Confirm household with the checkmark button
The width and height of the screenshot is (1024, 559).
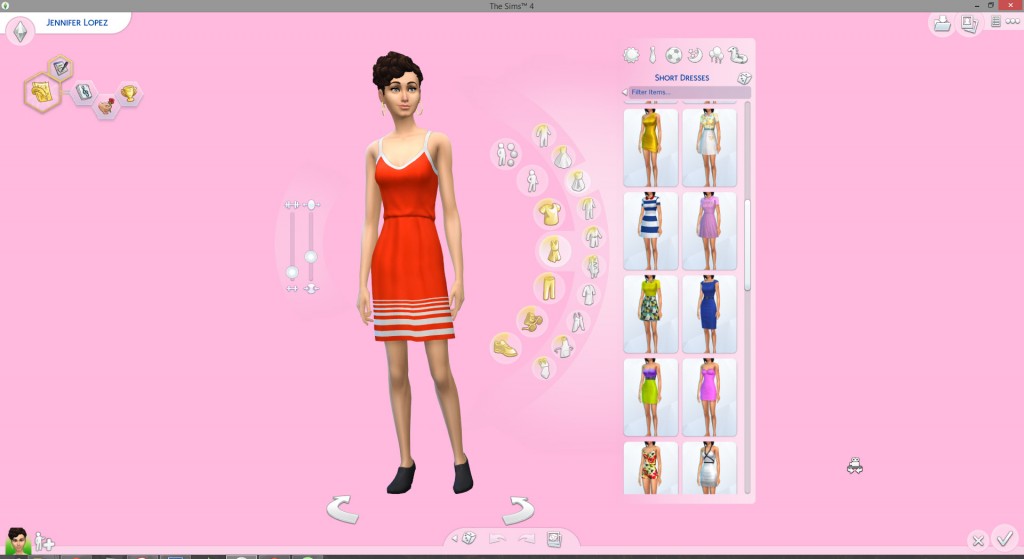coord(1004,538)
